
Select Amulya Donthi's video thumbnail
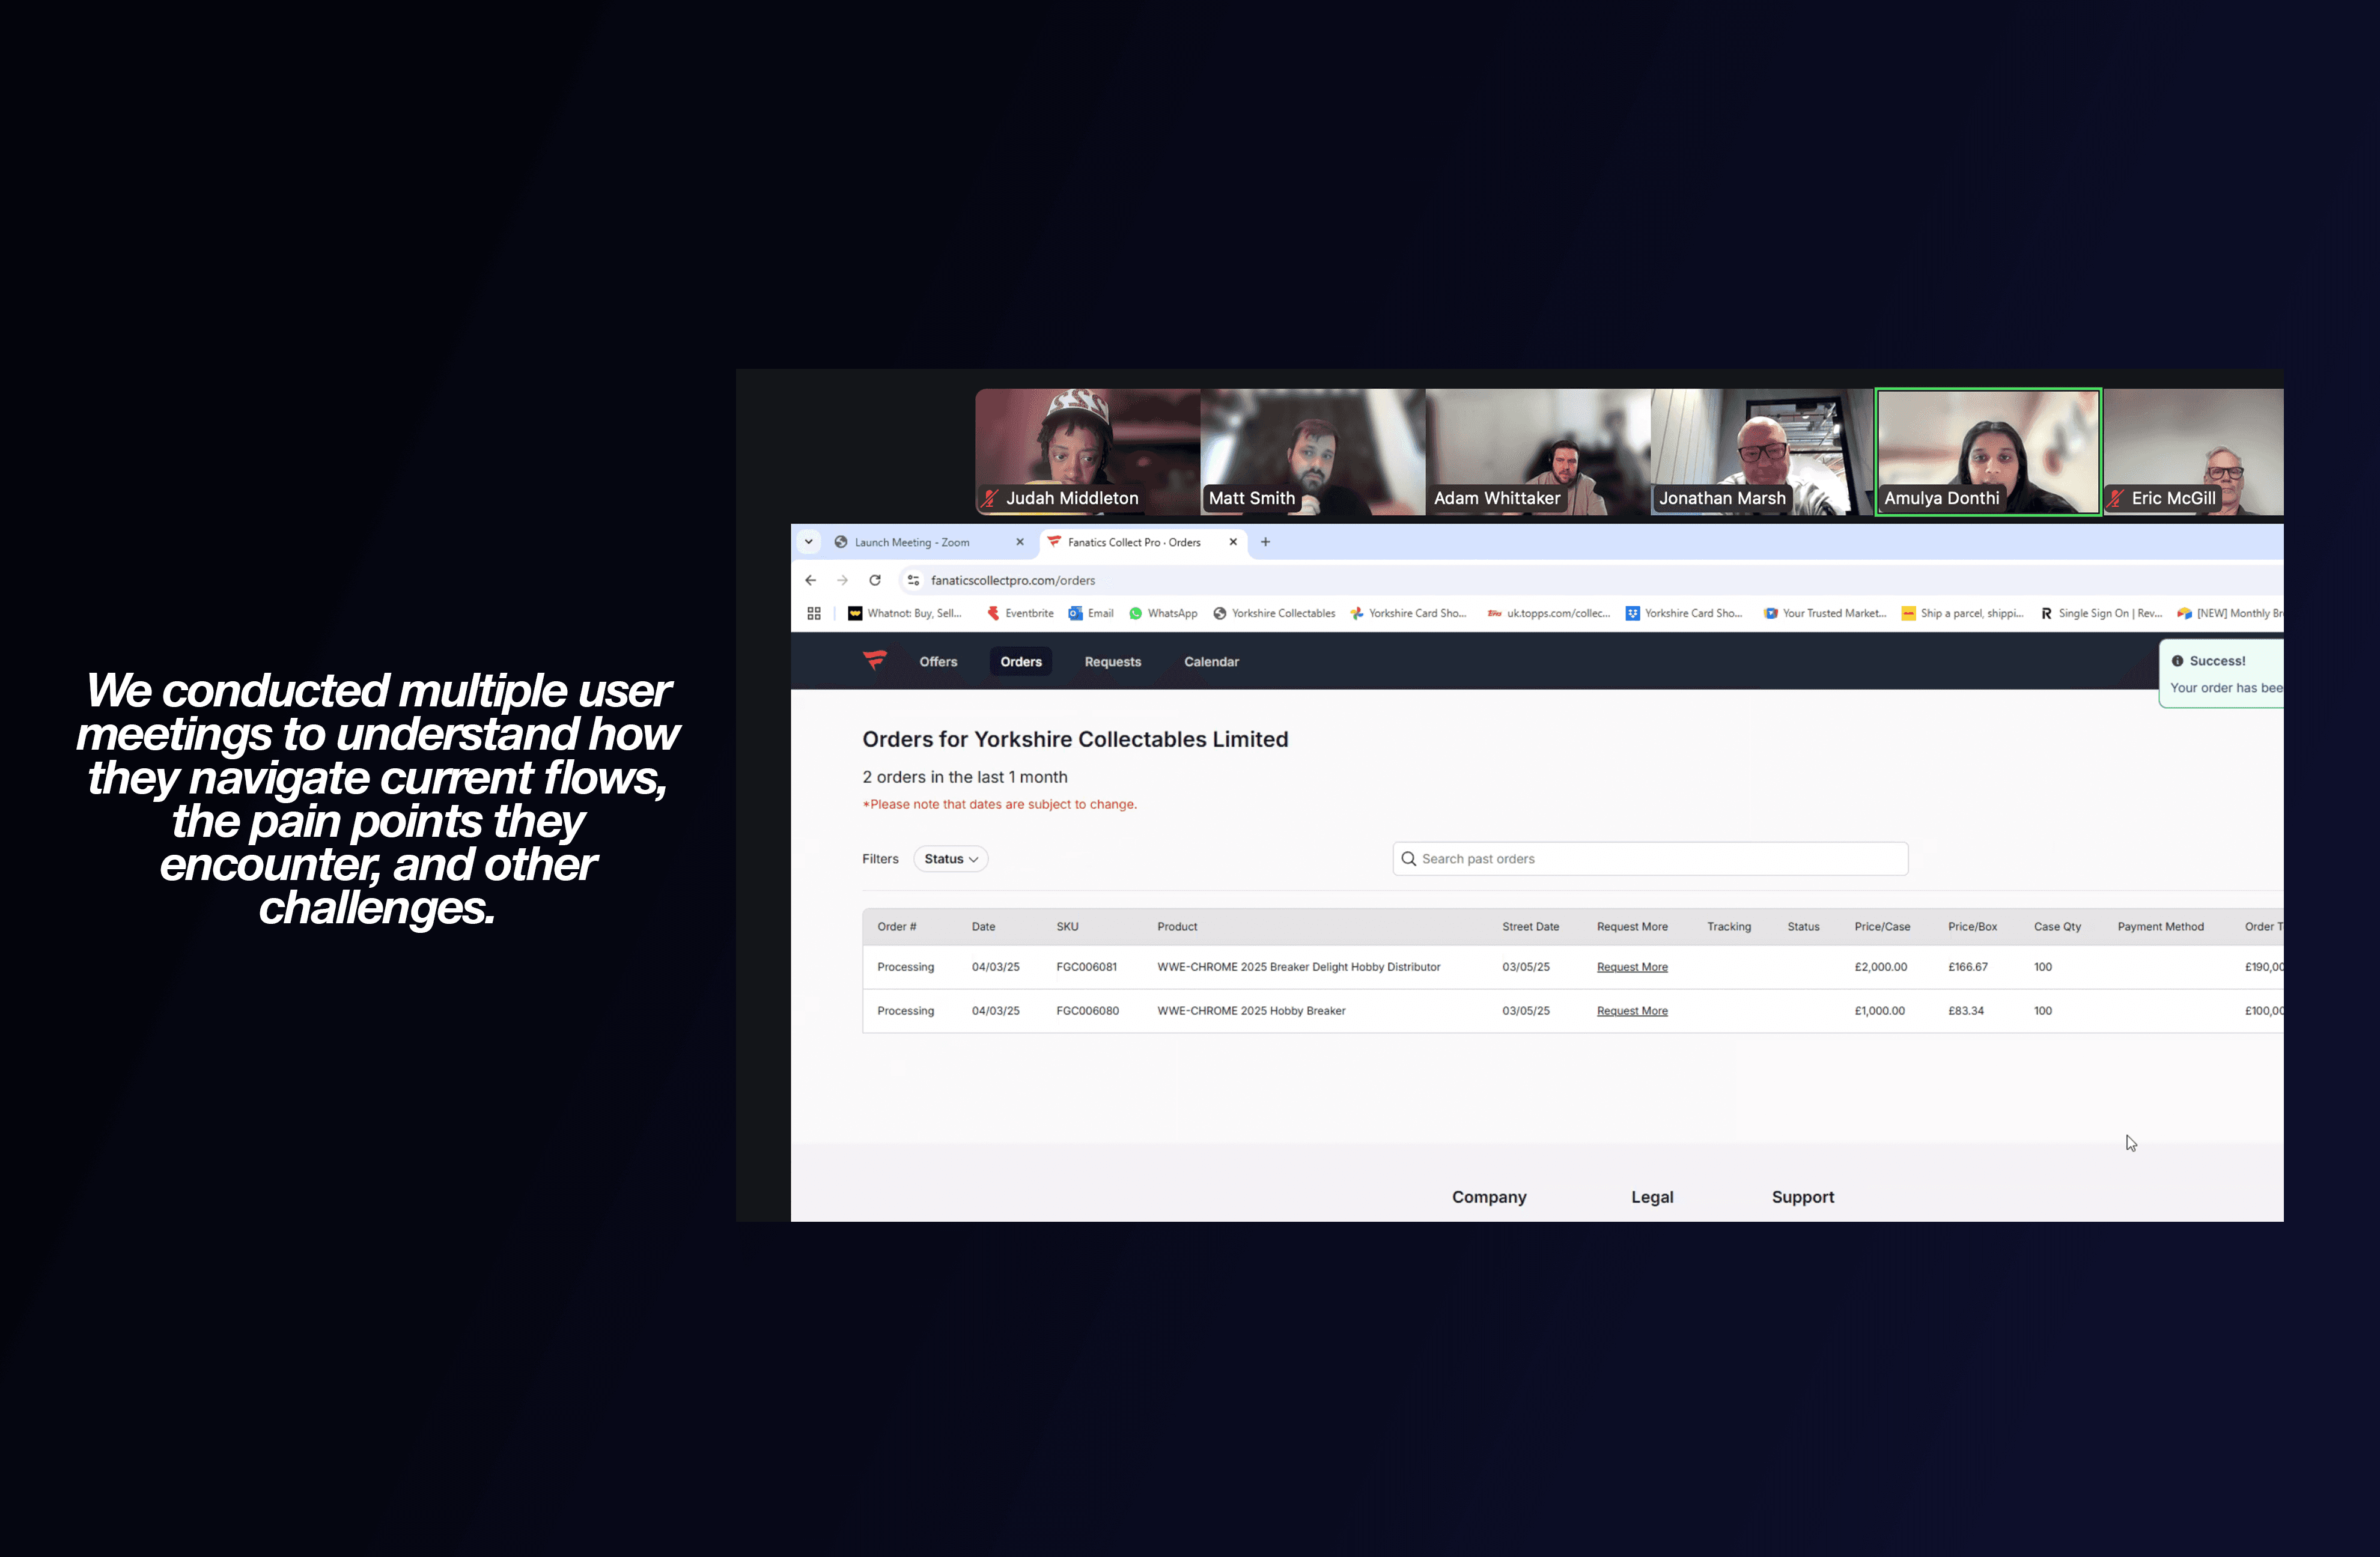pos(1988,452)
